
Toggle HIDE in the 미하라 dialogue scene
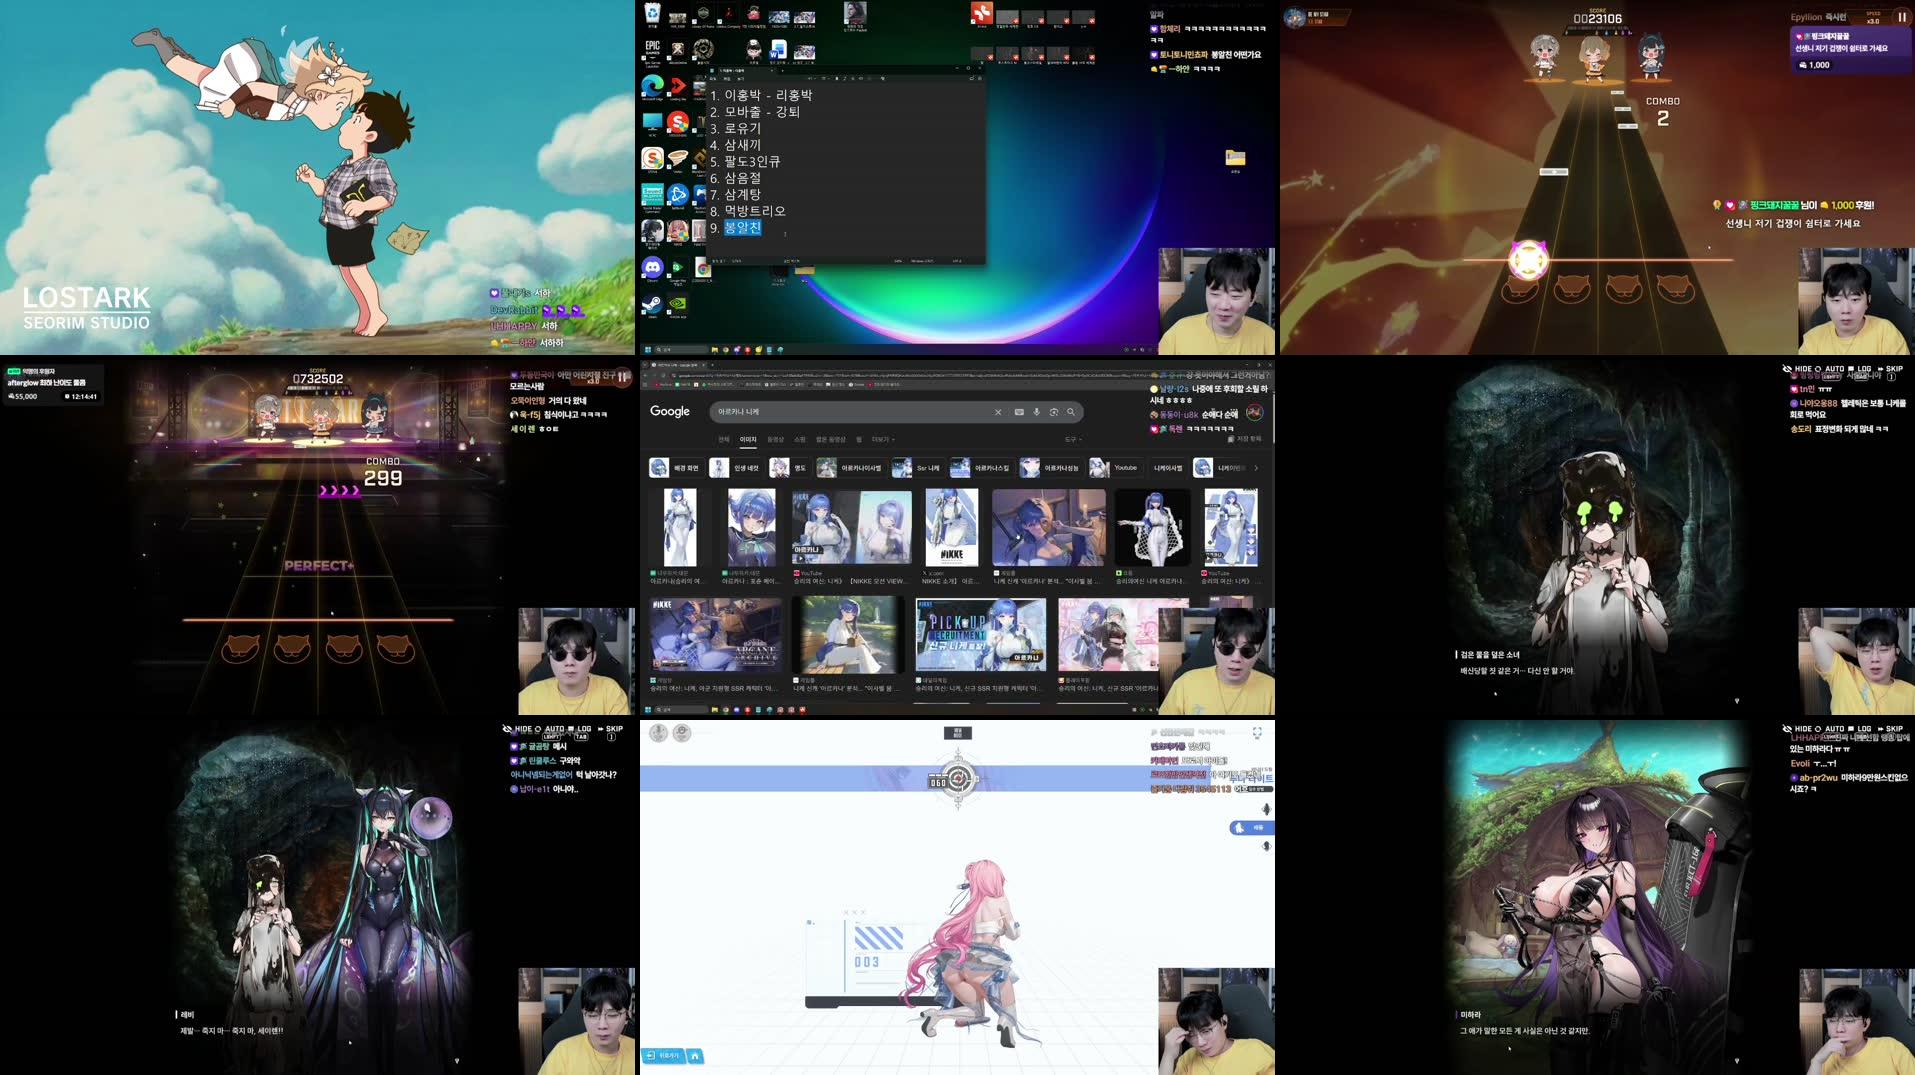click(1797, 729)
